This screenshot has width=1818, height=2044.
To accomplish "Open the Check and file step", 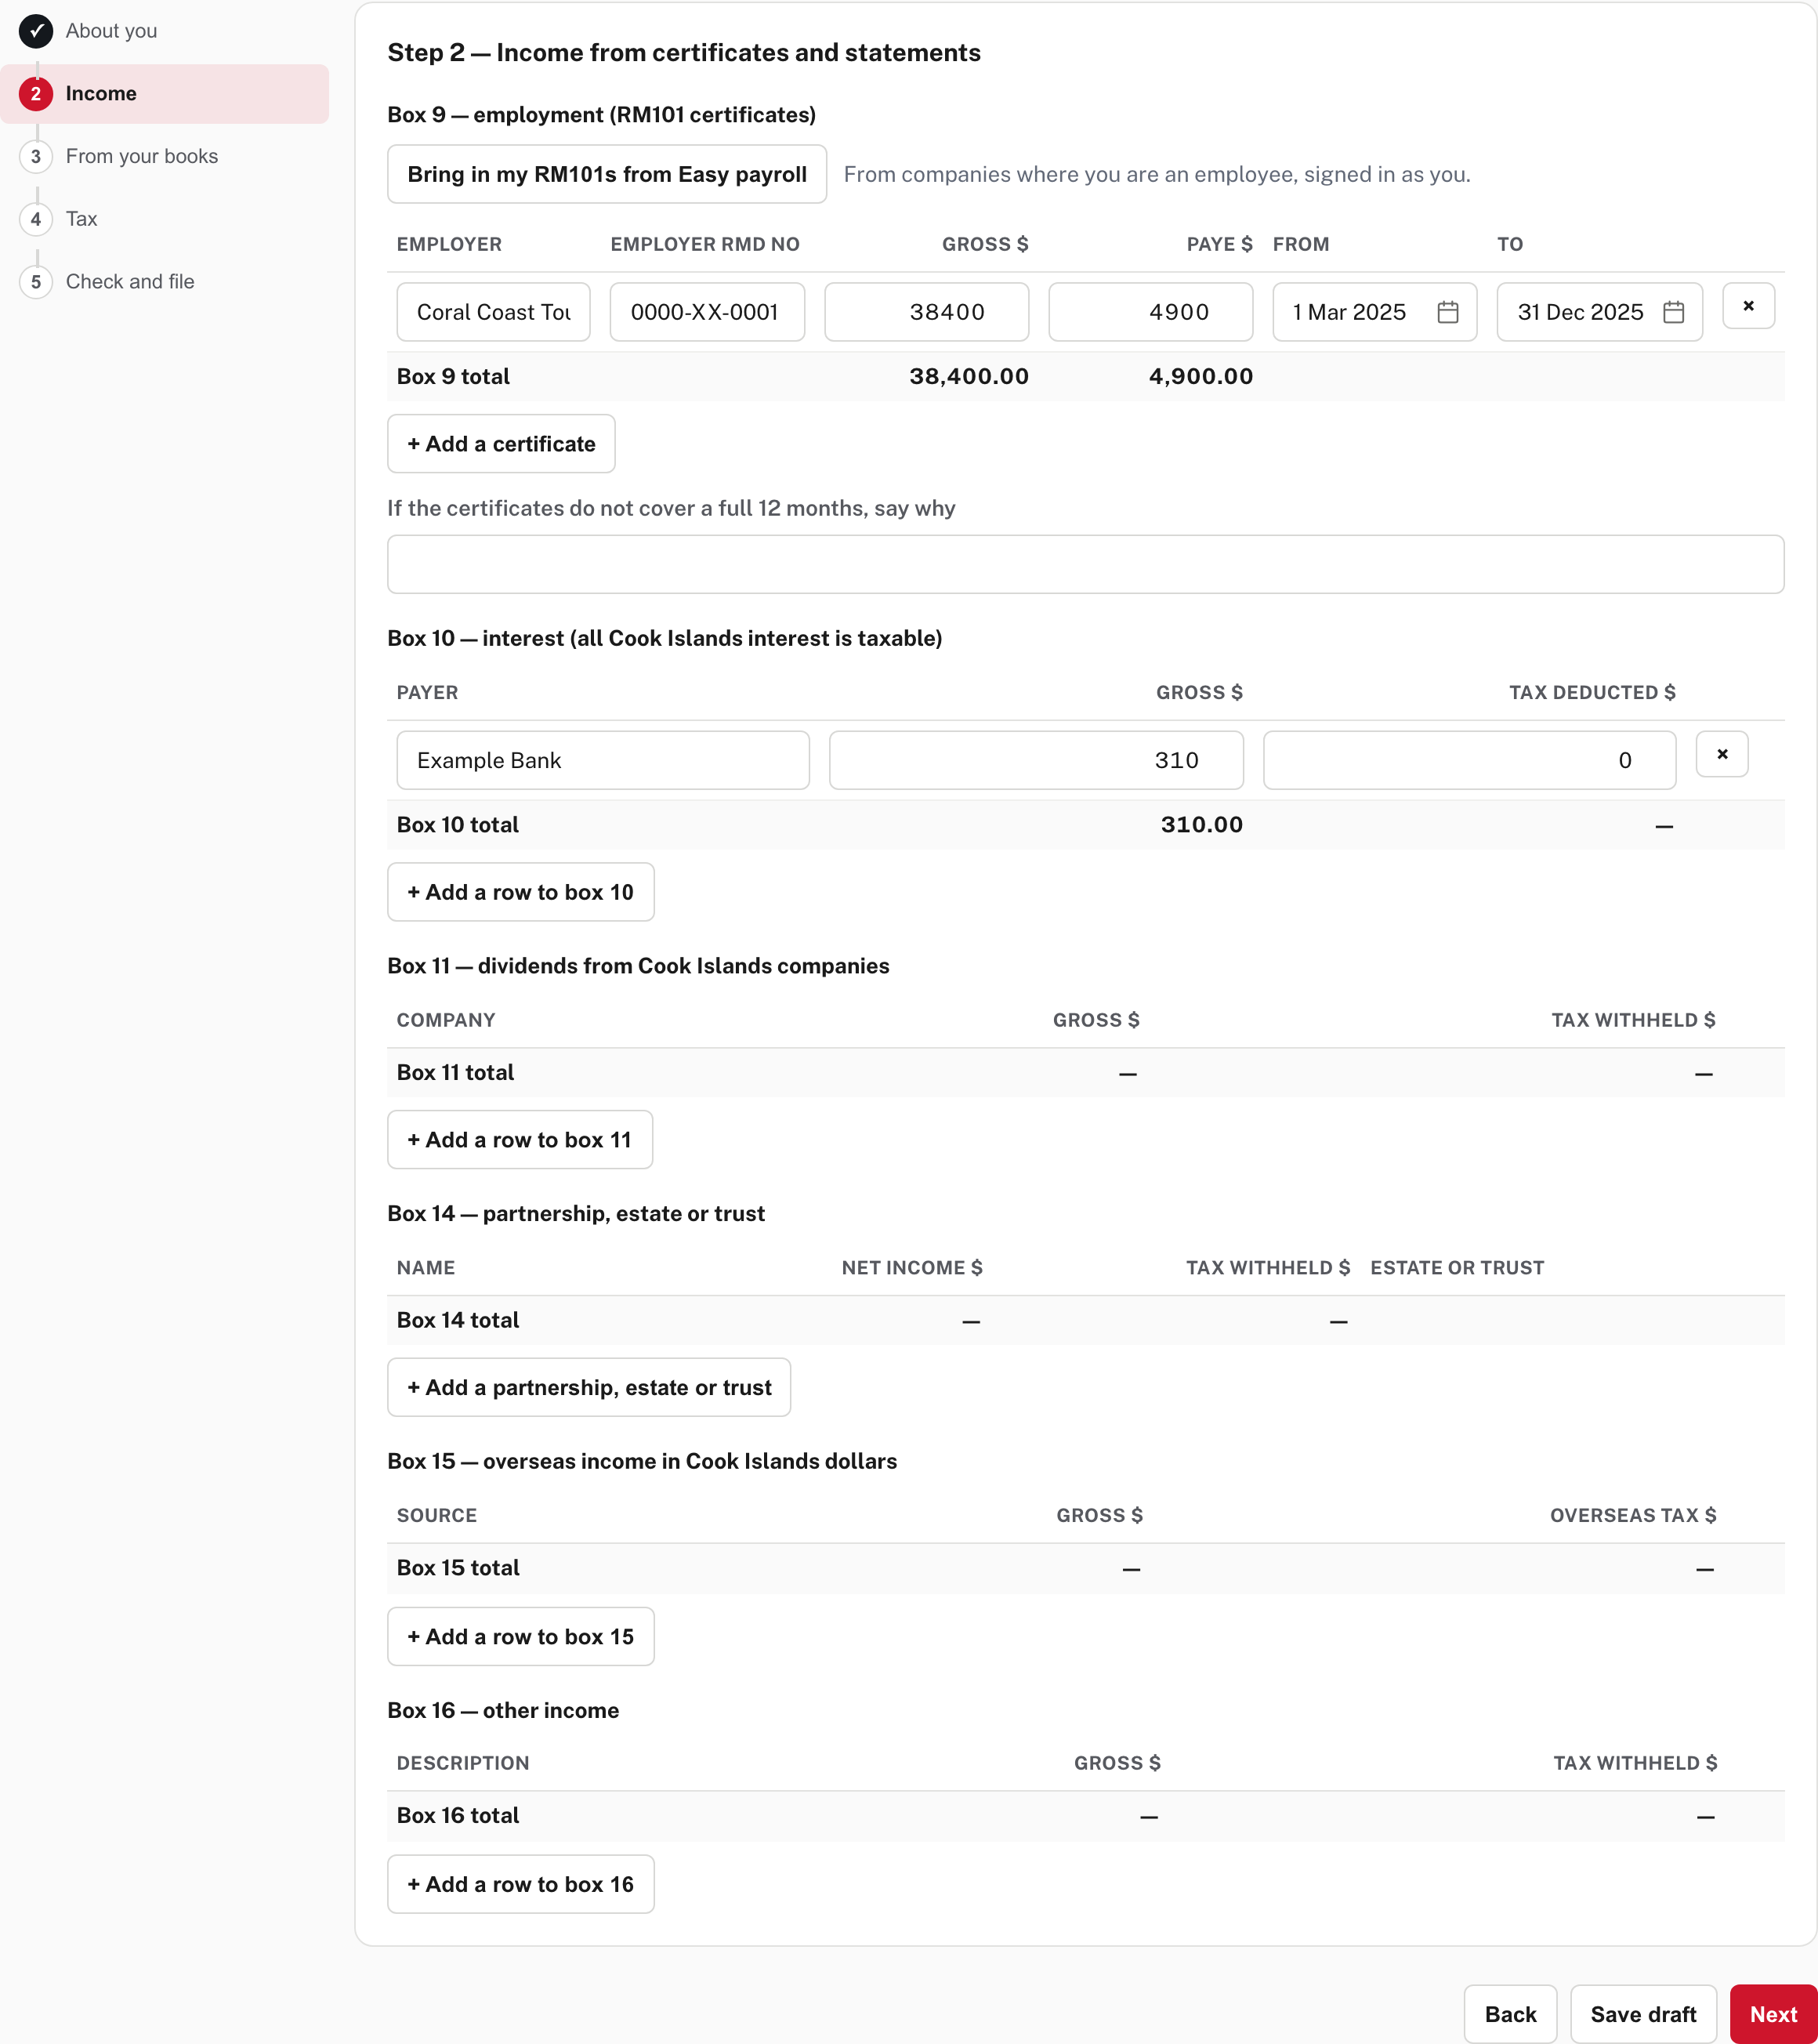I will 130,282.
